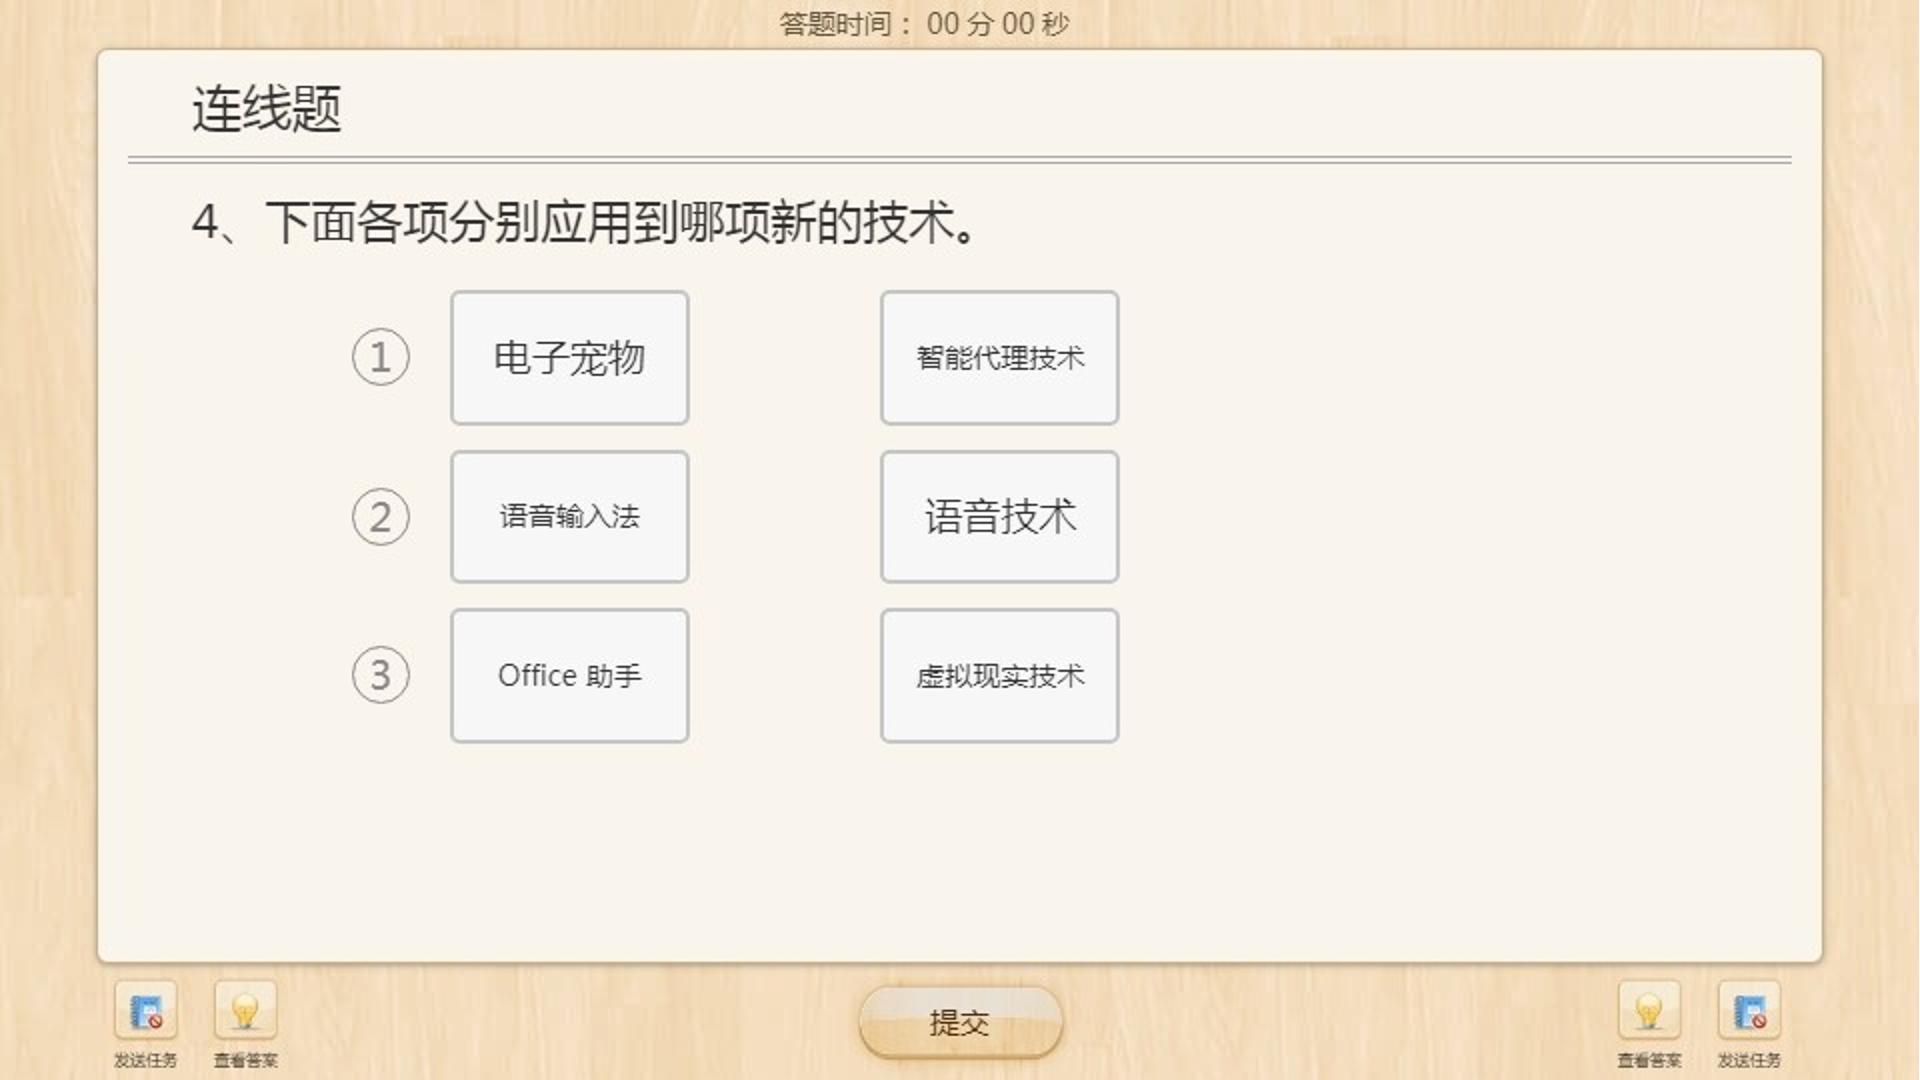The image size is (1920, 1080).
Task: Select the Office 助手 matching box
Action: (x=570, y=676)
